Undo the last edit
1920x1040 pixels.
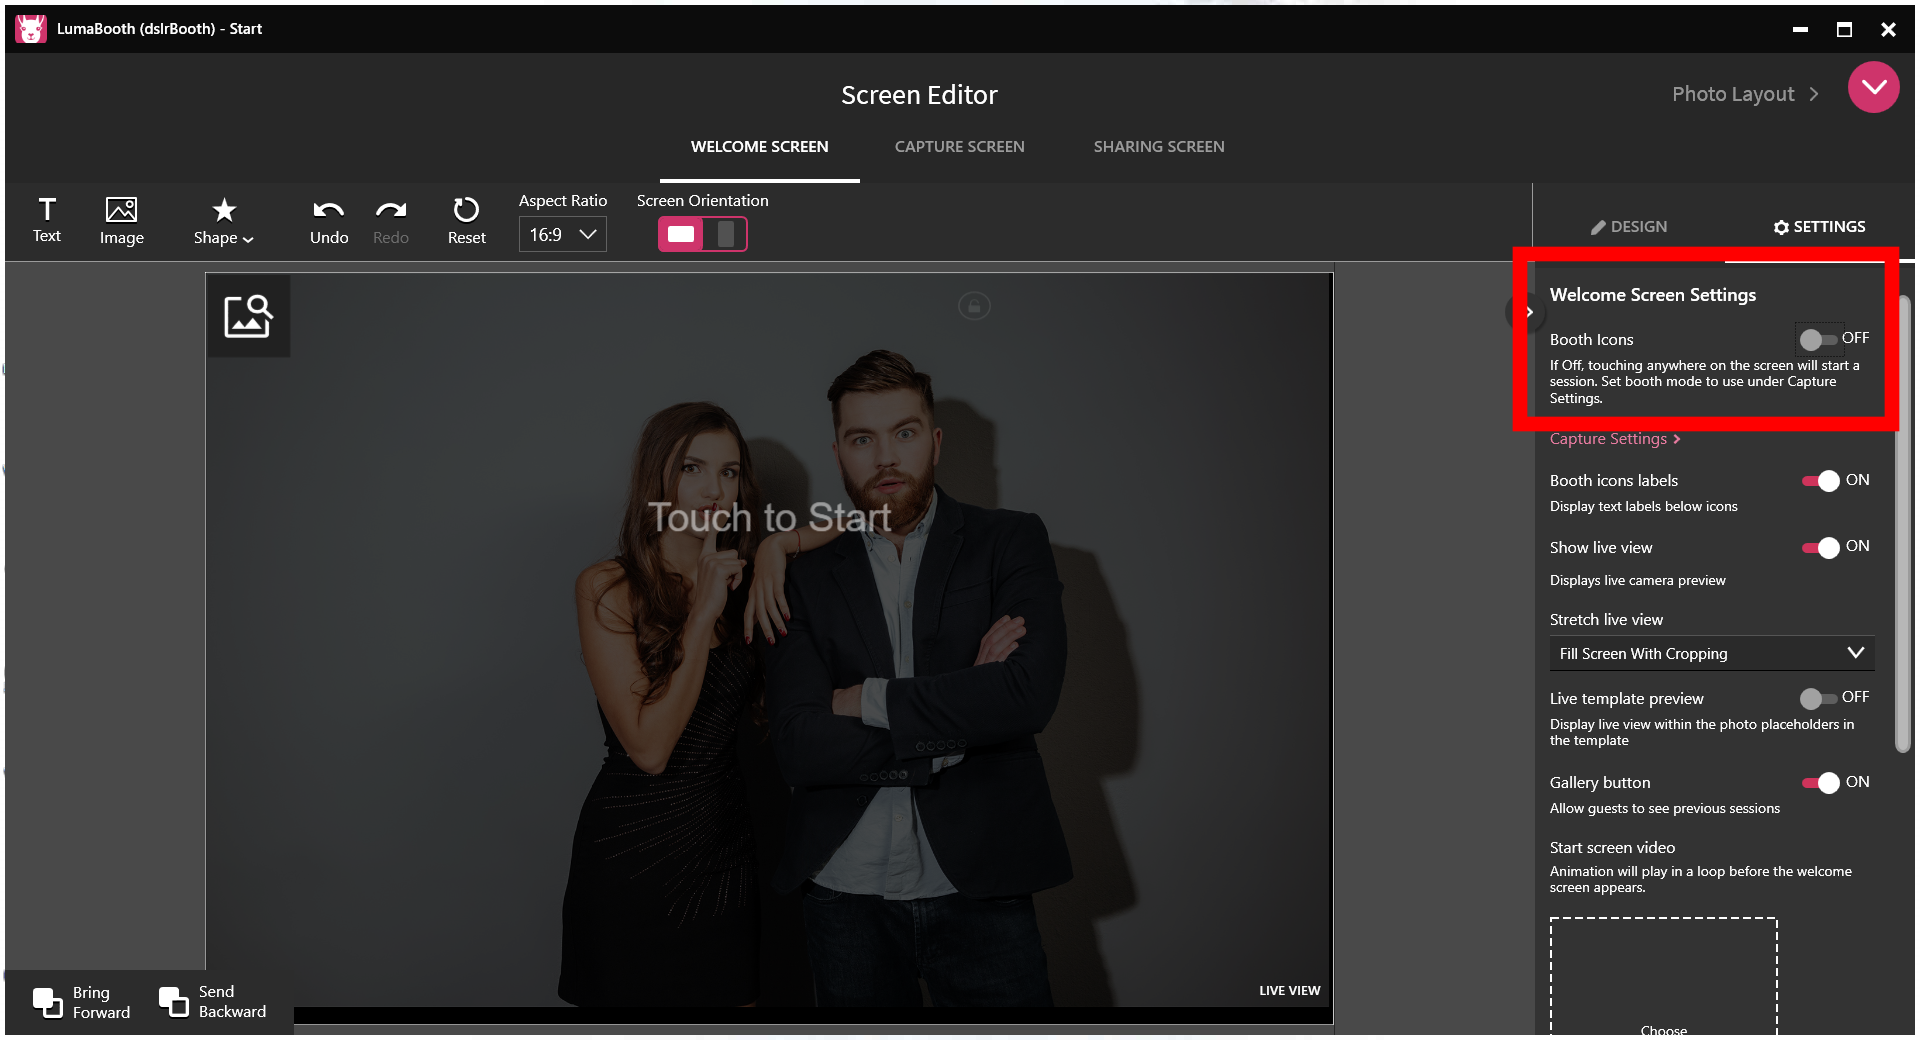pyautogui.click(x=329, y=221)
